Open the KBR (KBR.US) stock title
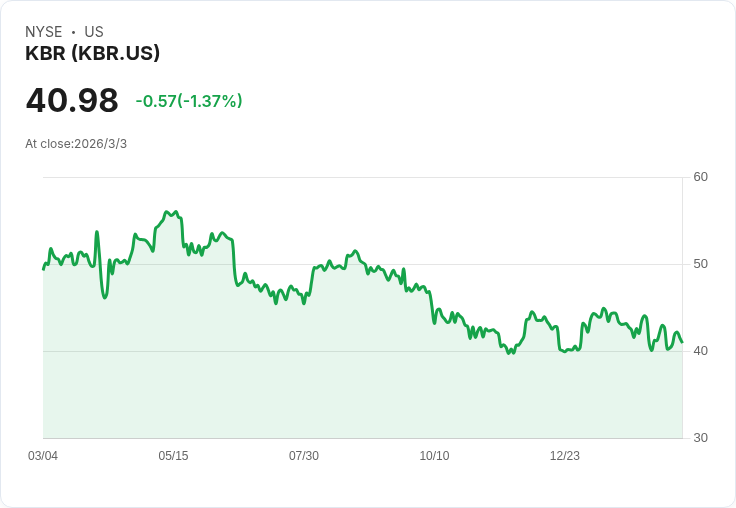The width and height of the screenshot is (736, 508). coord(92,54)
